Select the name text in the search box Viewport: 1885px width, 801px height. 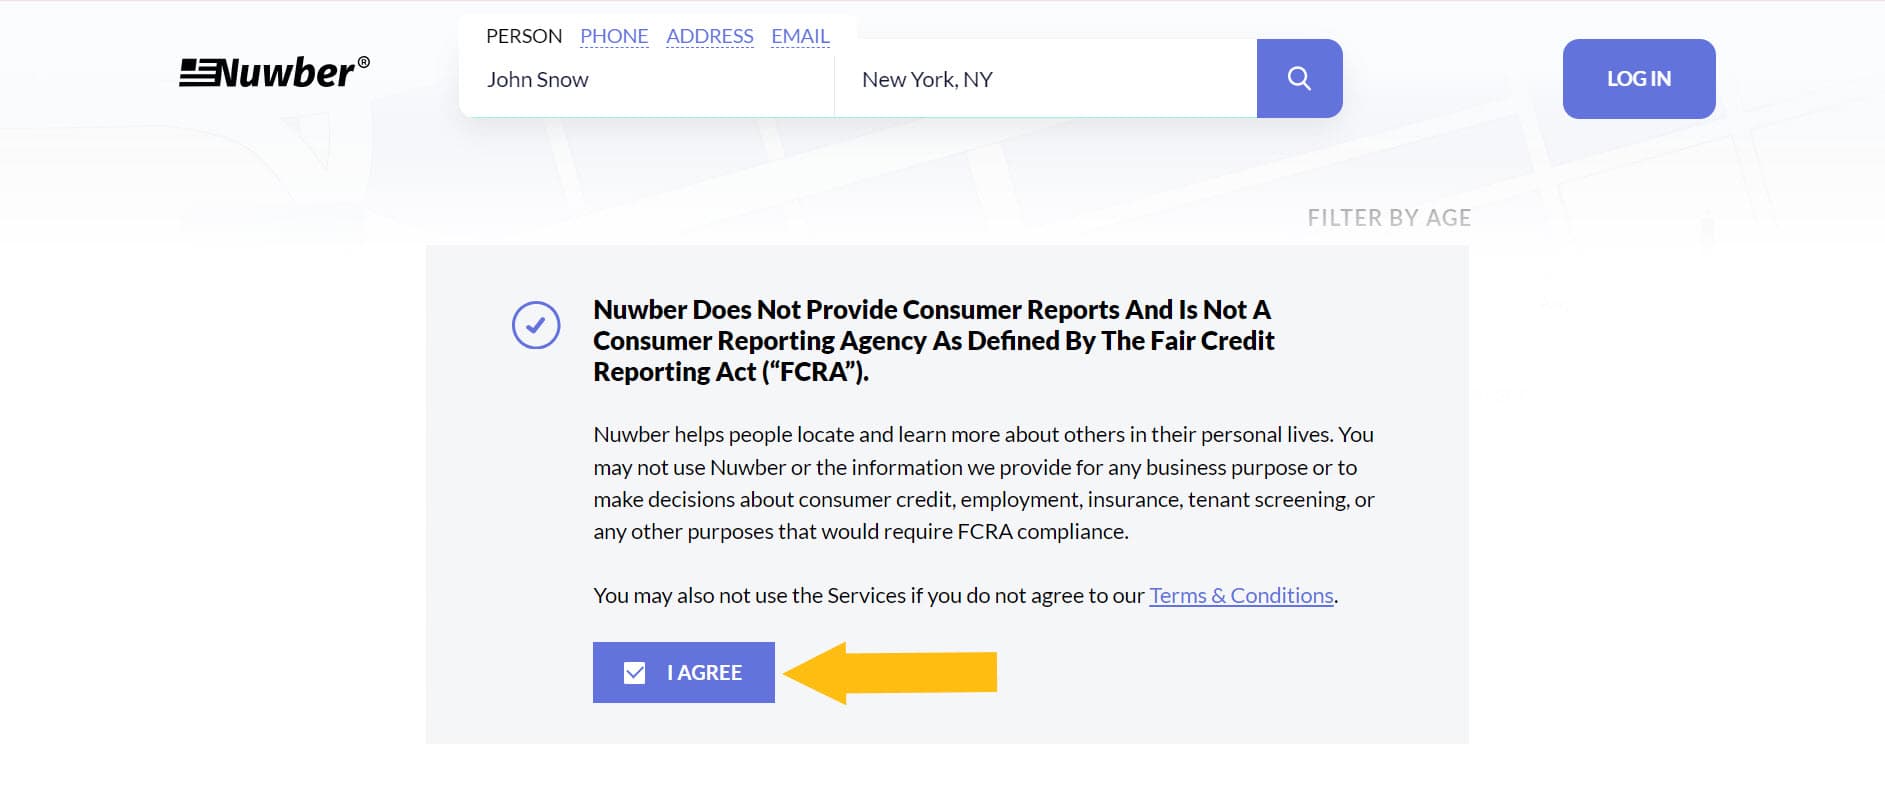click(537, 79)
